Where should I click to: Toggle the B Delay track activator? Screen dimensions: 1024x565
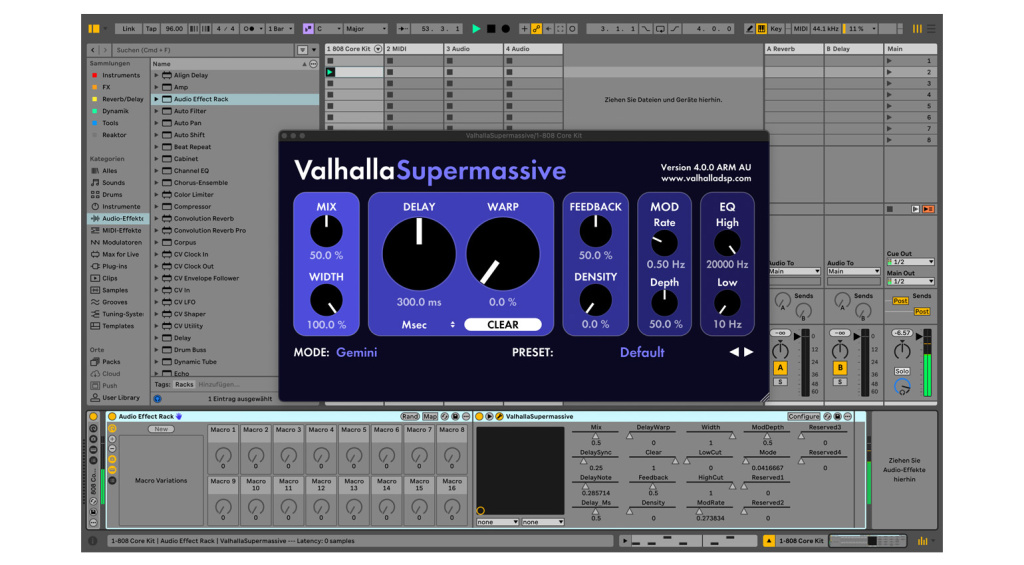[x=840, y=368]
